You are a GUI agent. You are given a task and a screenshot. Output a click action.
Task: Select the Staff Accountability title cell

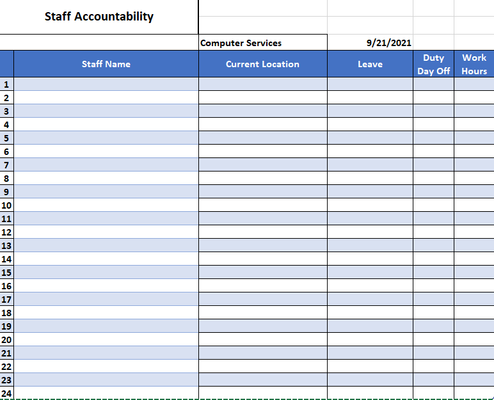[x=99, y=17]
